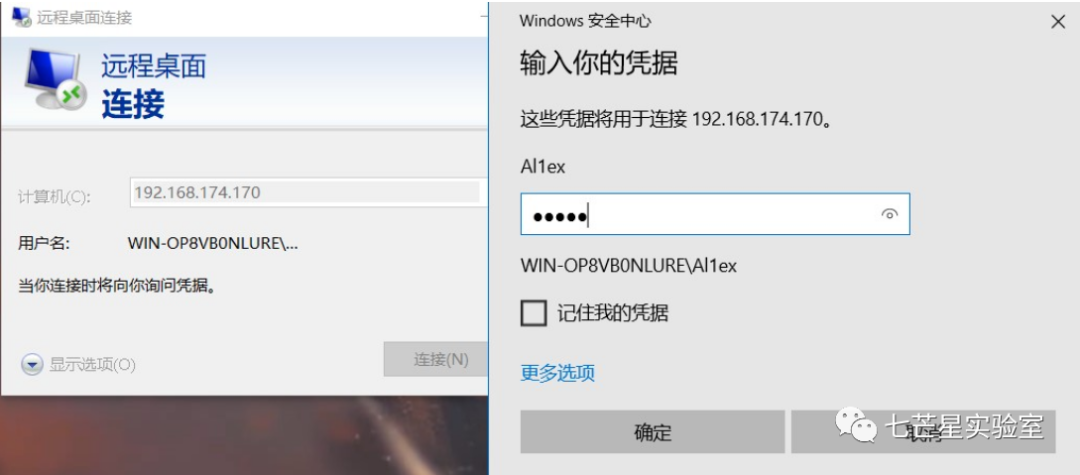This screenshot has width=1080, height=475.
Task: Confirm credentials with the 确定 button
Action: click(x=652, y=432)
